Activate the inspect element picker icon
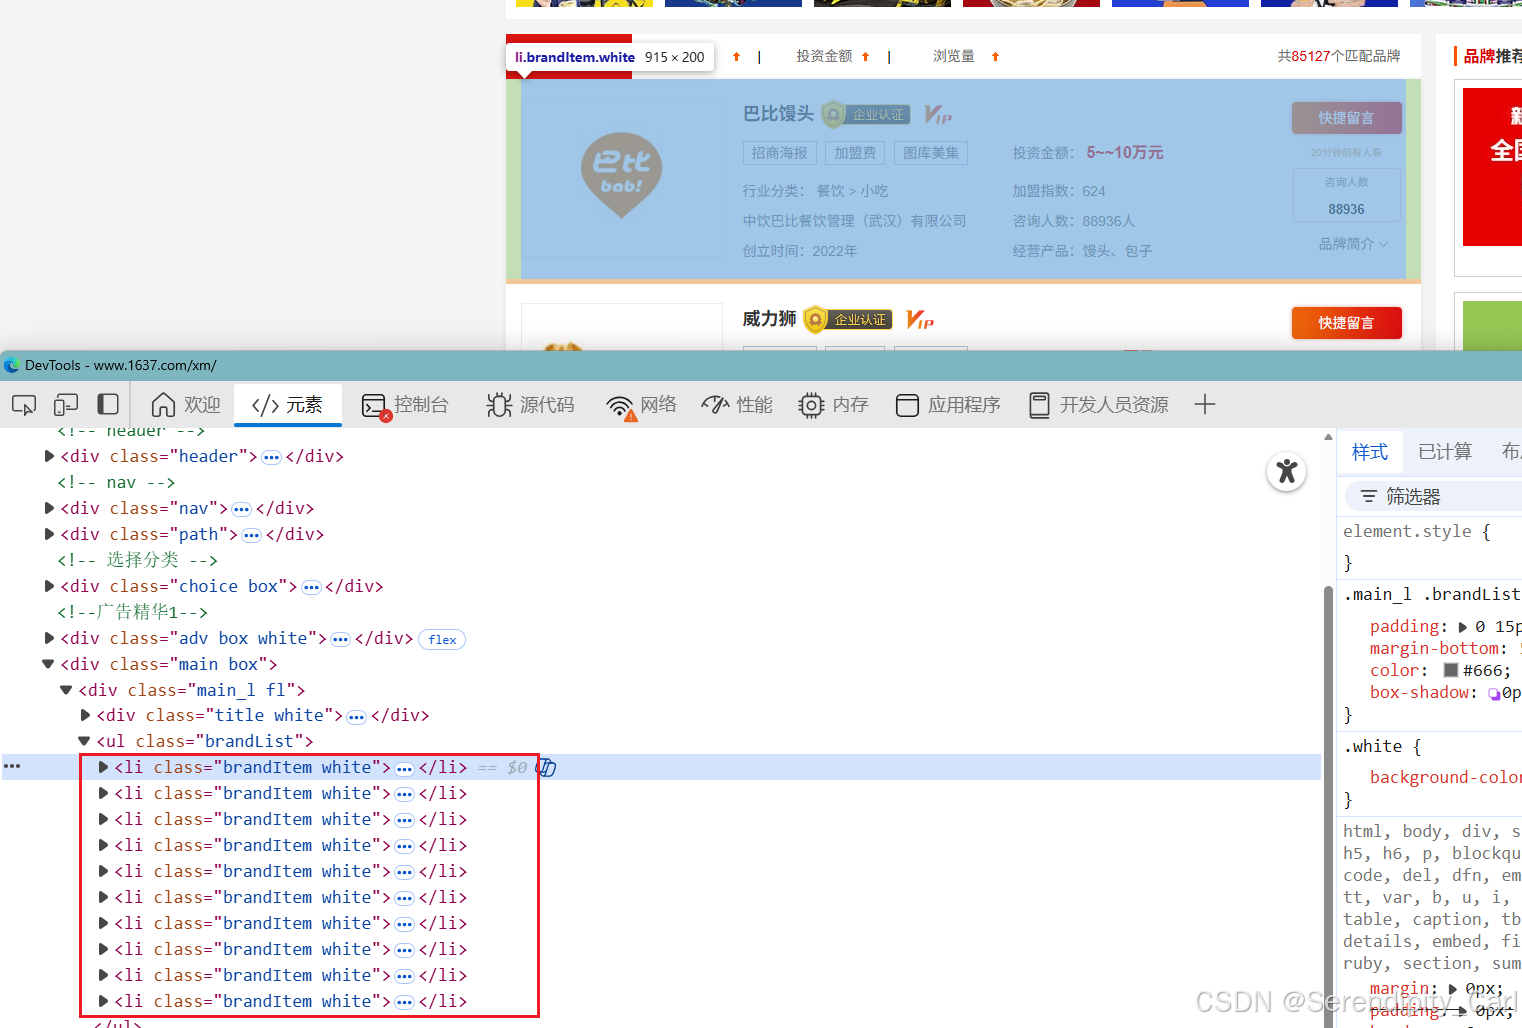The width and height of the screenshot is (1522, 1028). coord(24,405)
